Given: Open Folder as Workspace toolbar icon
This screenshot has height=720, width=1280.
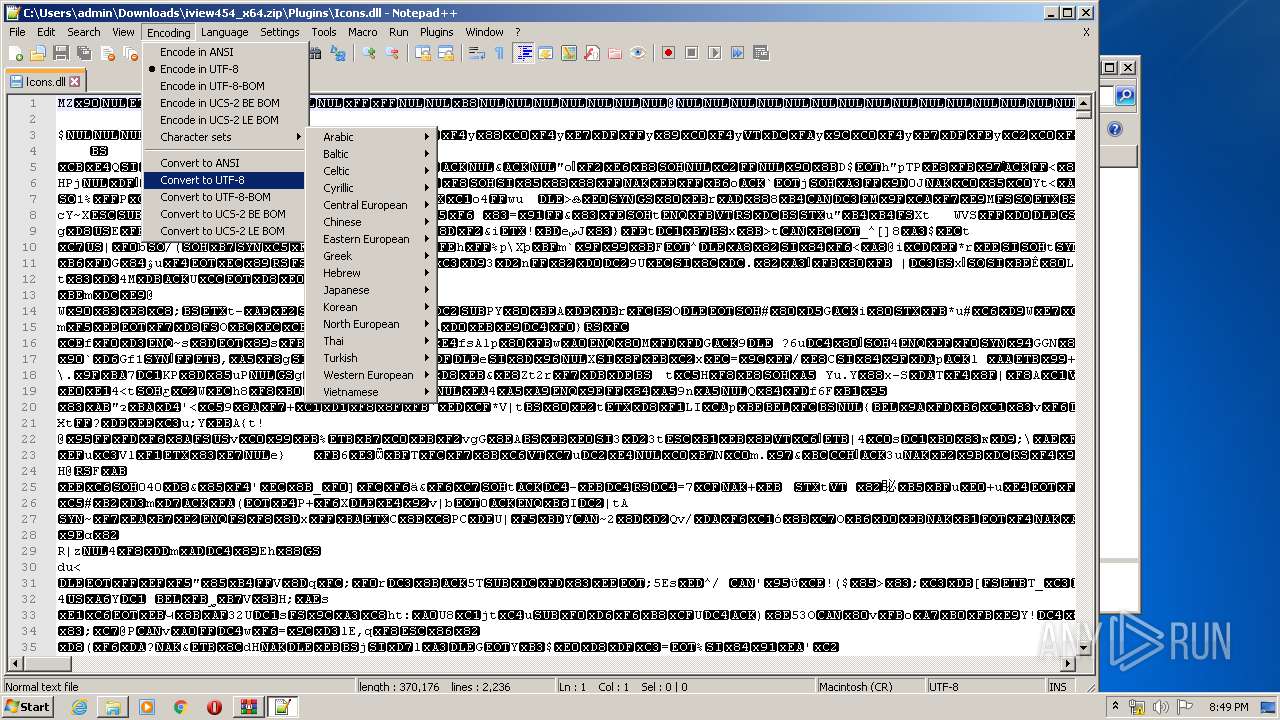Looking at the screenshot, I should coord(615,53).
